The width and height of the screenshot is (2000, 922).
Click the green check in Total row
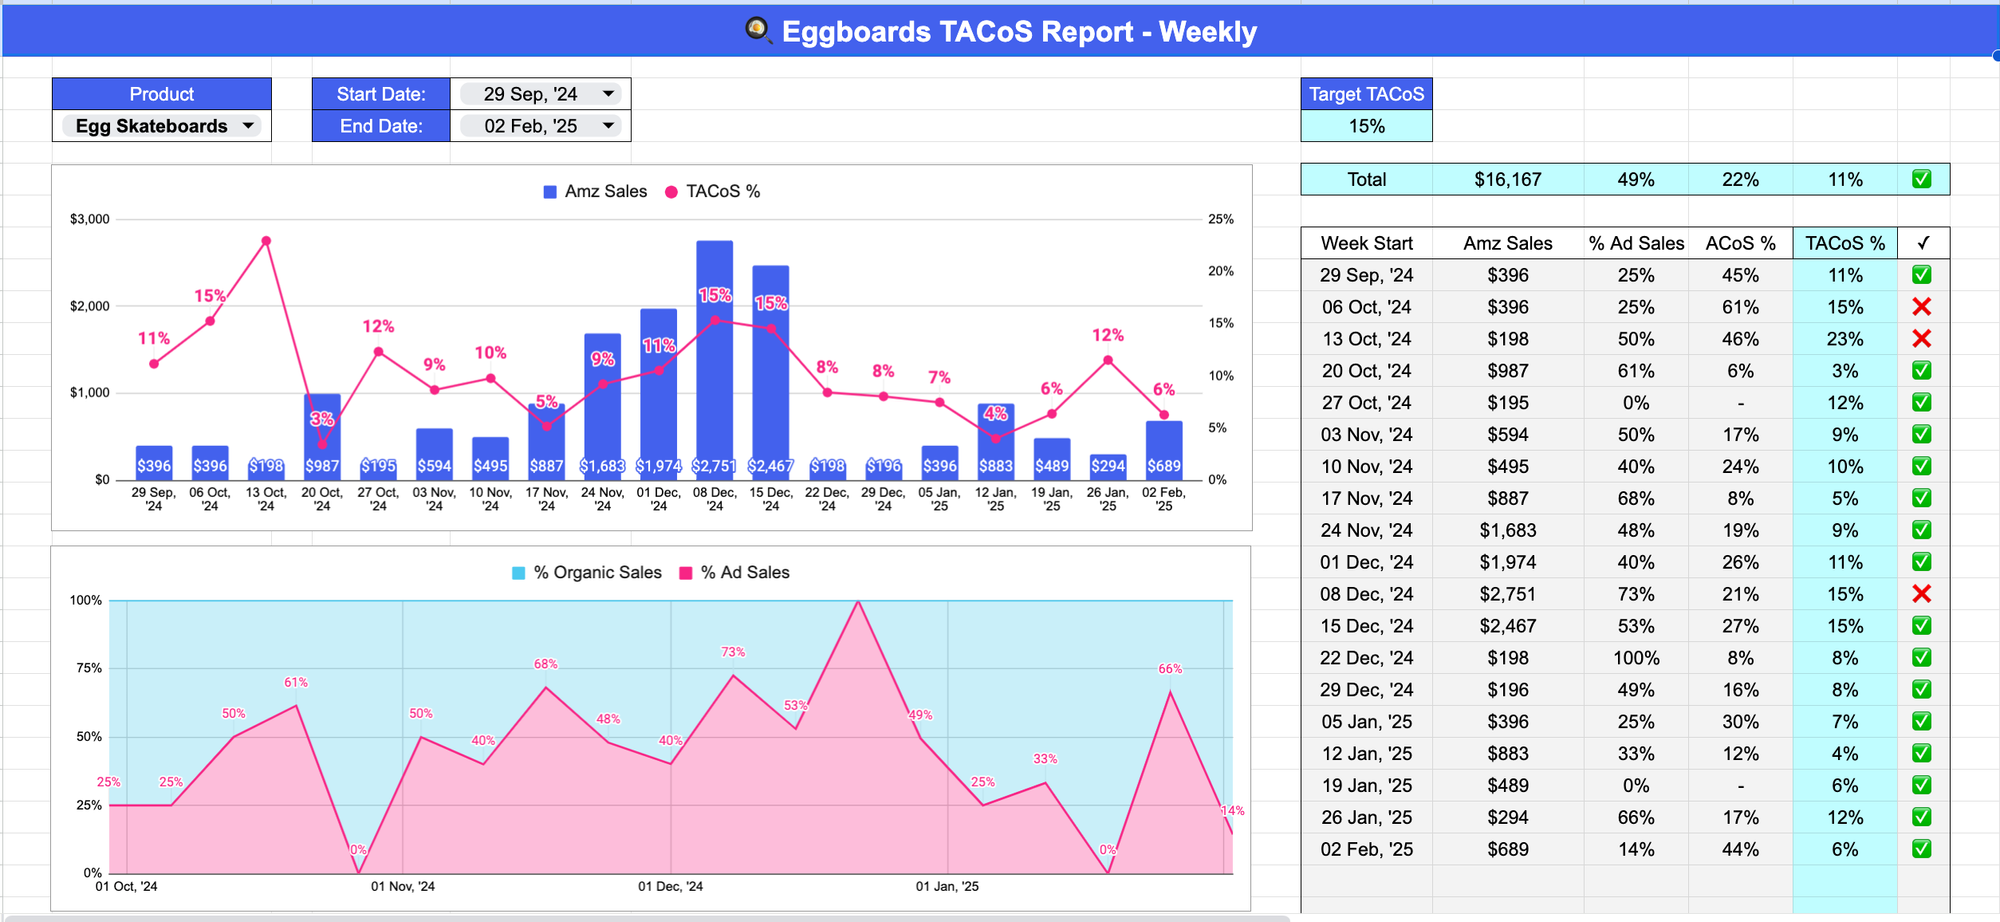click(1921, 179)
